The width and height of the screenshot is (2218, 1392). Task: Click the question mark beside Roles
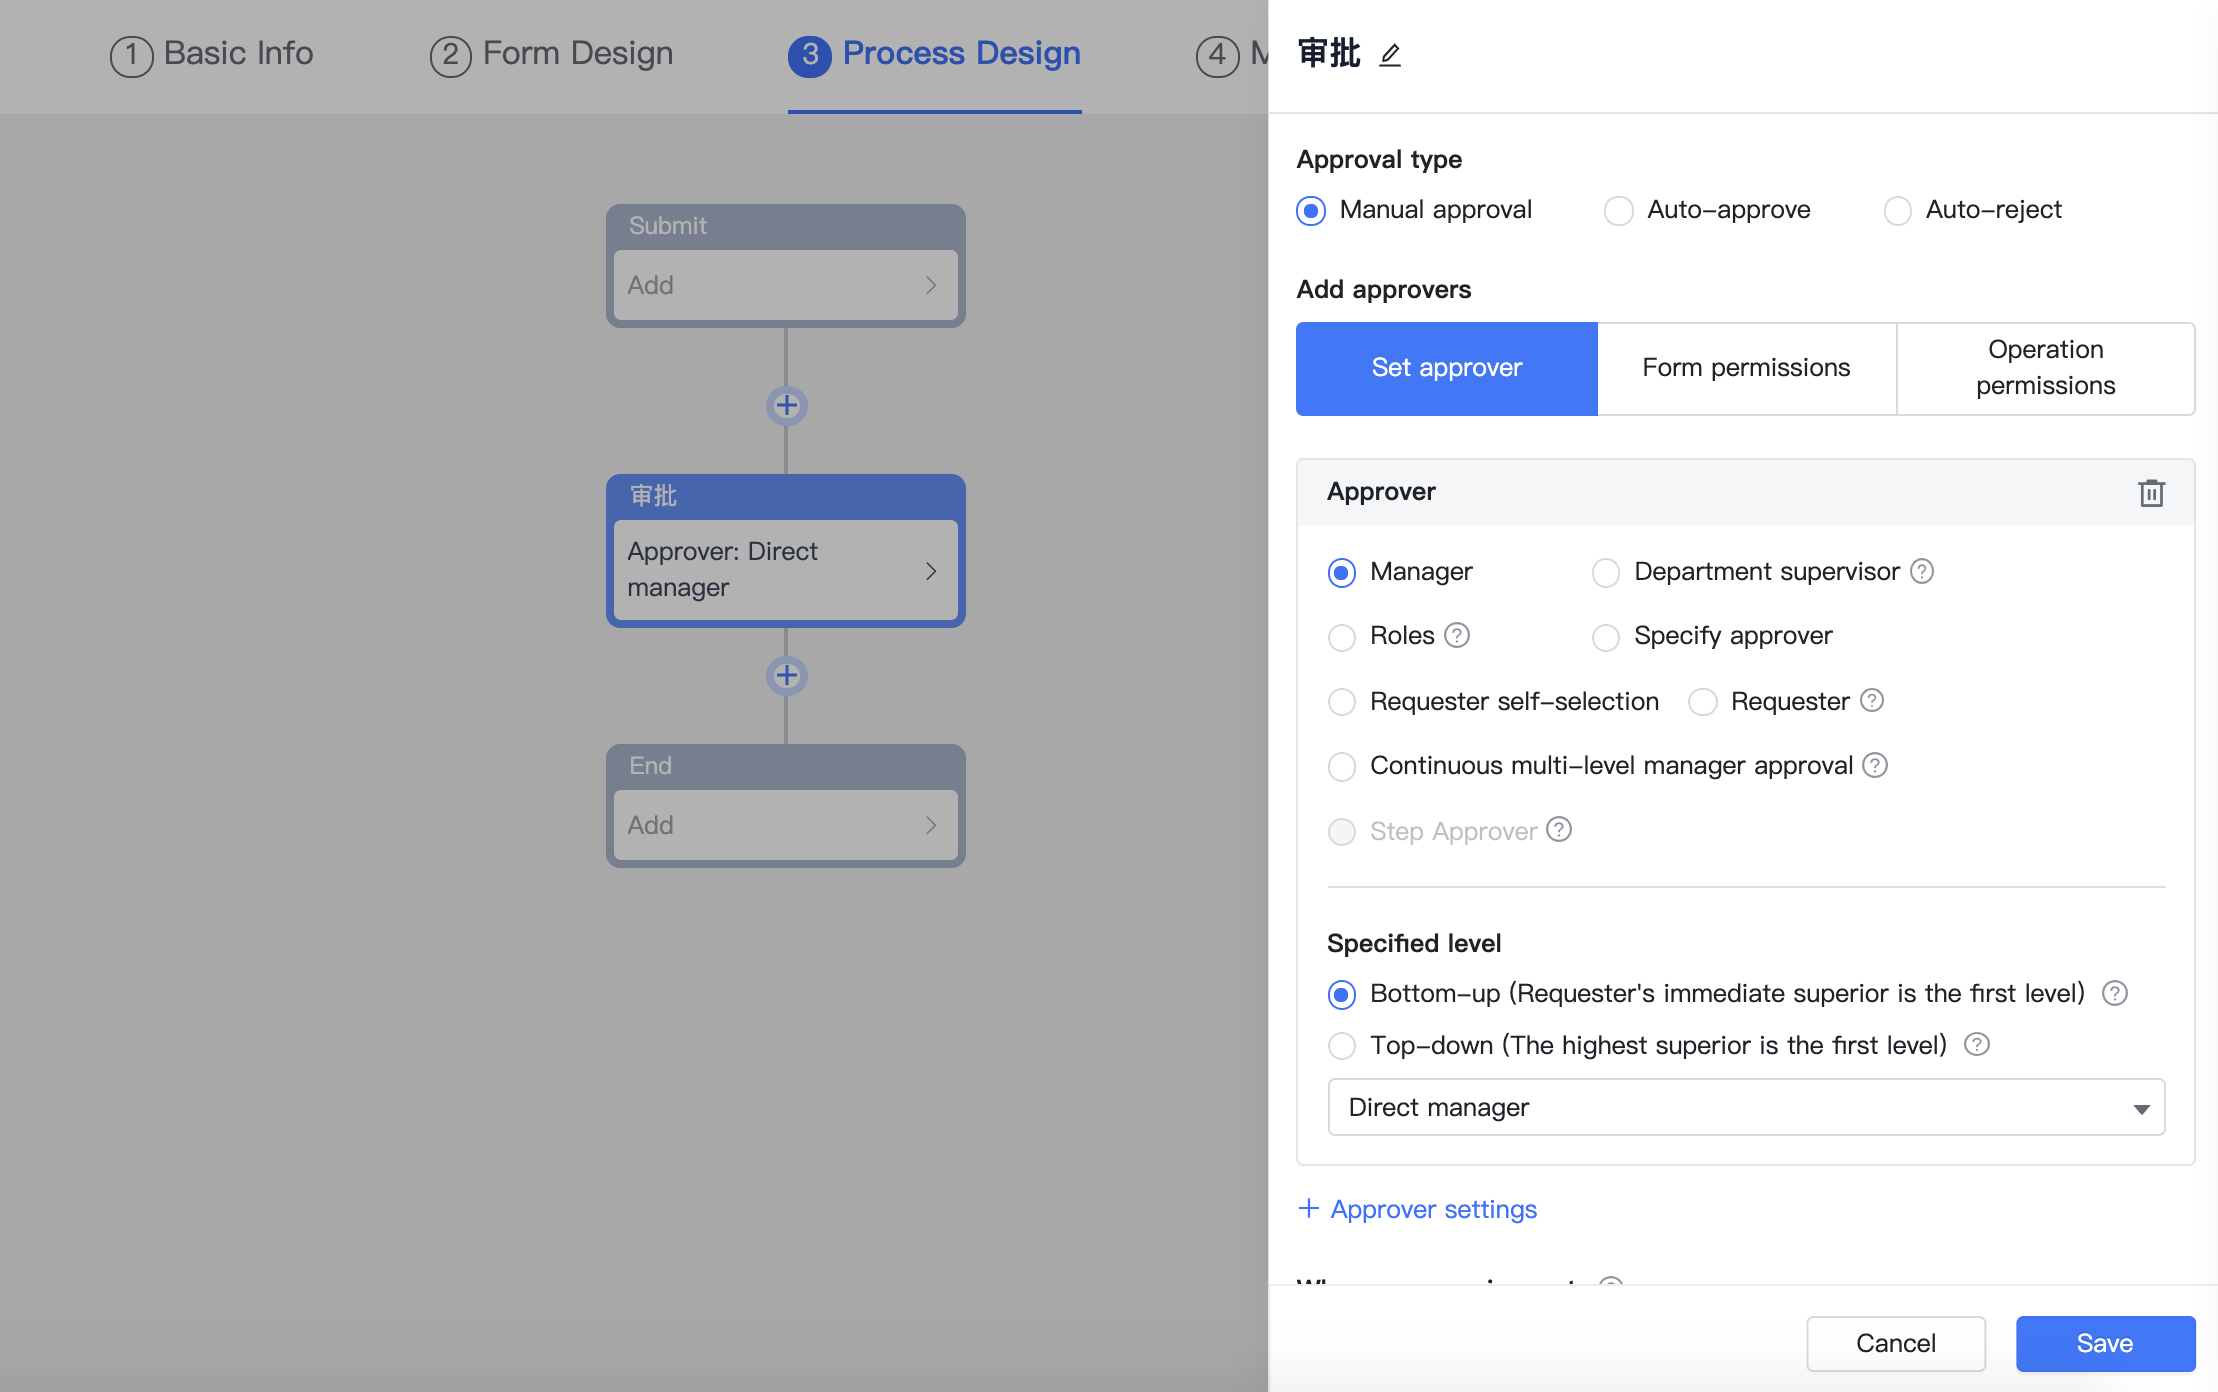coord(1458,636)
